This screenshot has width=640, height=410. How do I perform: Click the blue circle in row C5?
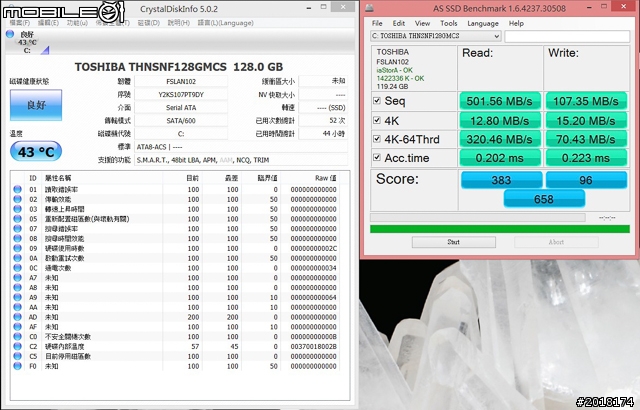[17, 356]
